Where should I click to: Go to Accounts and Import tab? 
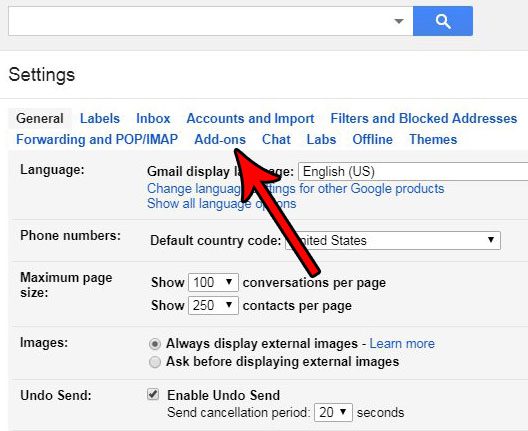click(x=250, y=119)
